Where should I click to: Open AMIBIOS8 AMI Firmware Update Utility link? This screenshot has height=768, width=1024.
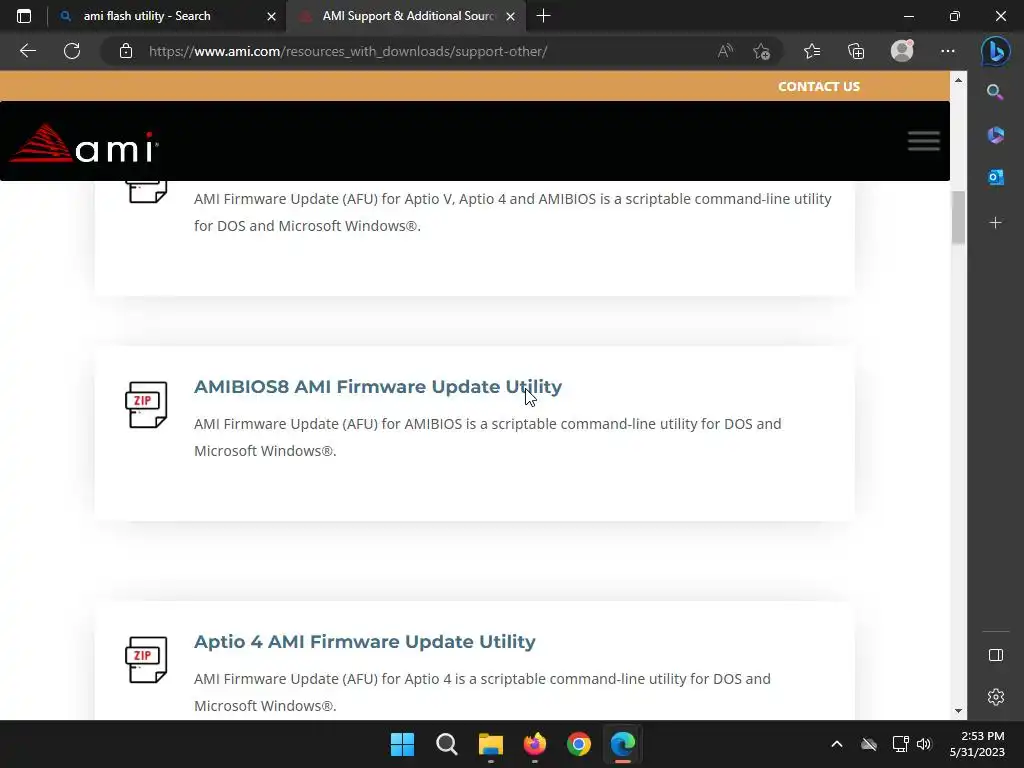377,387
